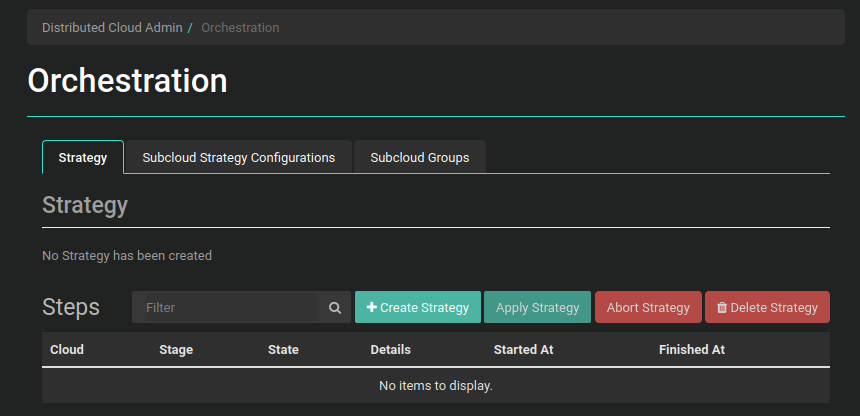Click the magnifier search icon beside Filter

click(335, 308)
